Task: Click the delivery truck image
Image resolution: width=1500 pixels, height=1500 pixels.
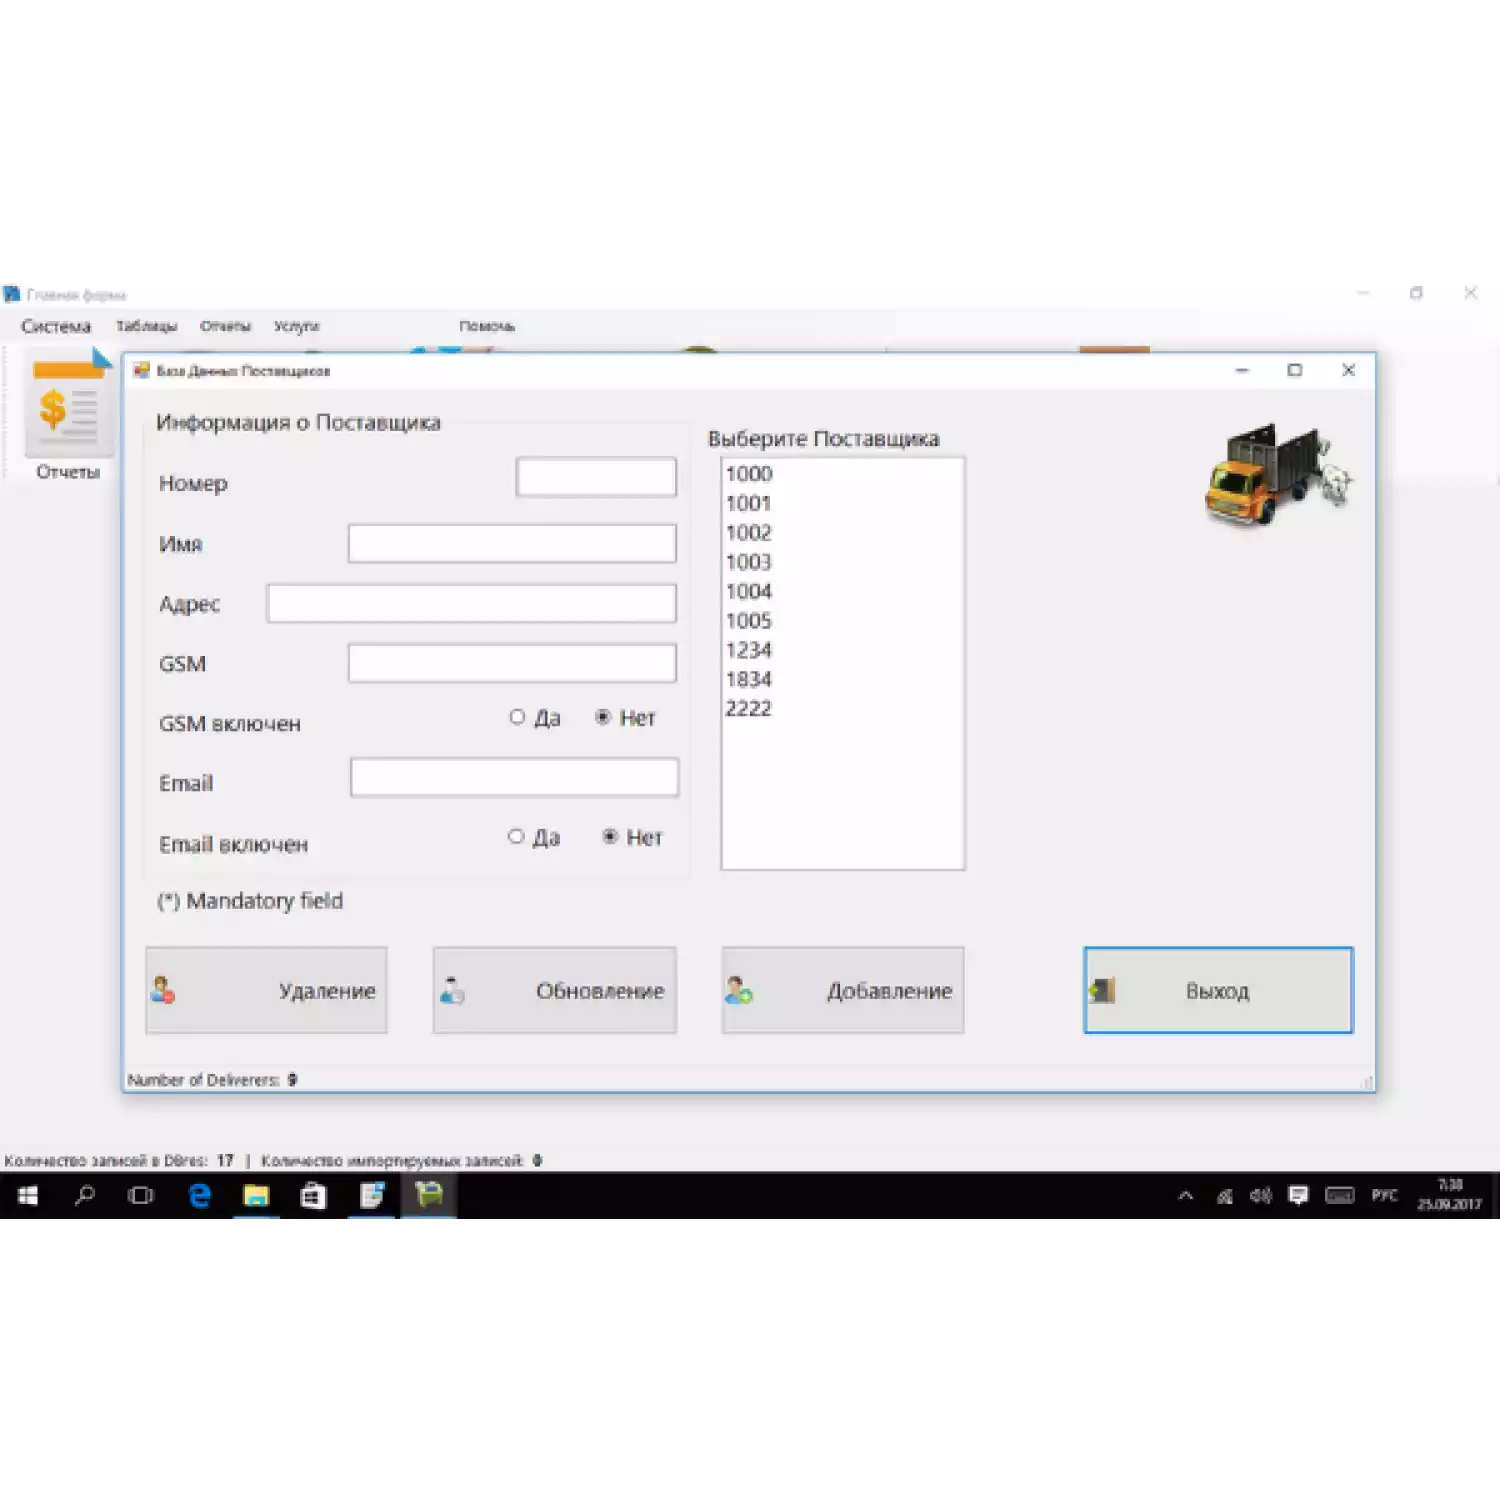Action: point(1276,474)
